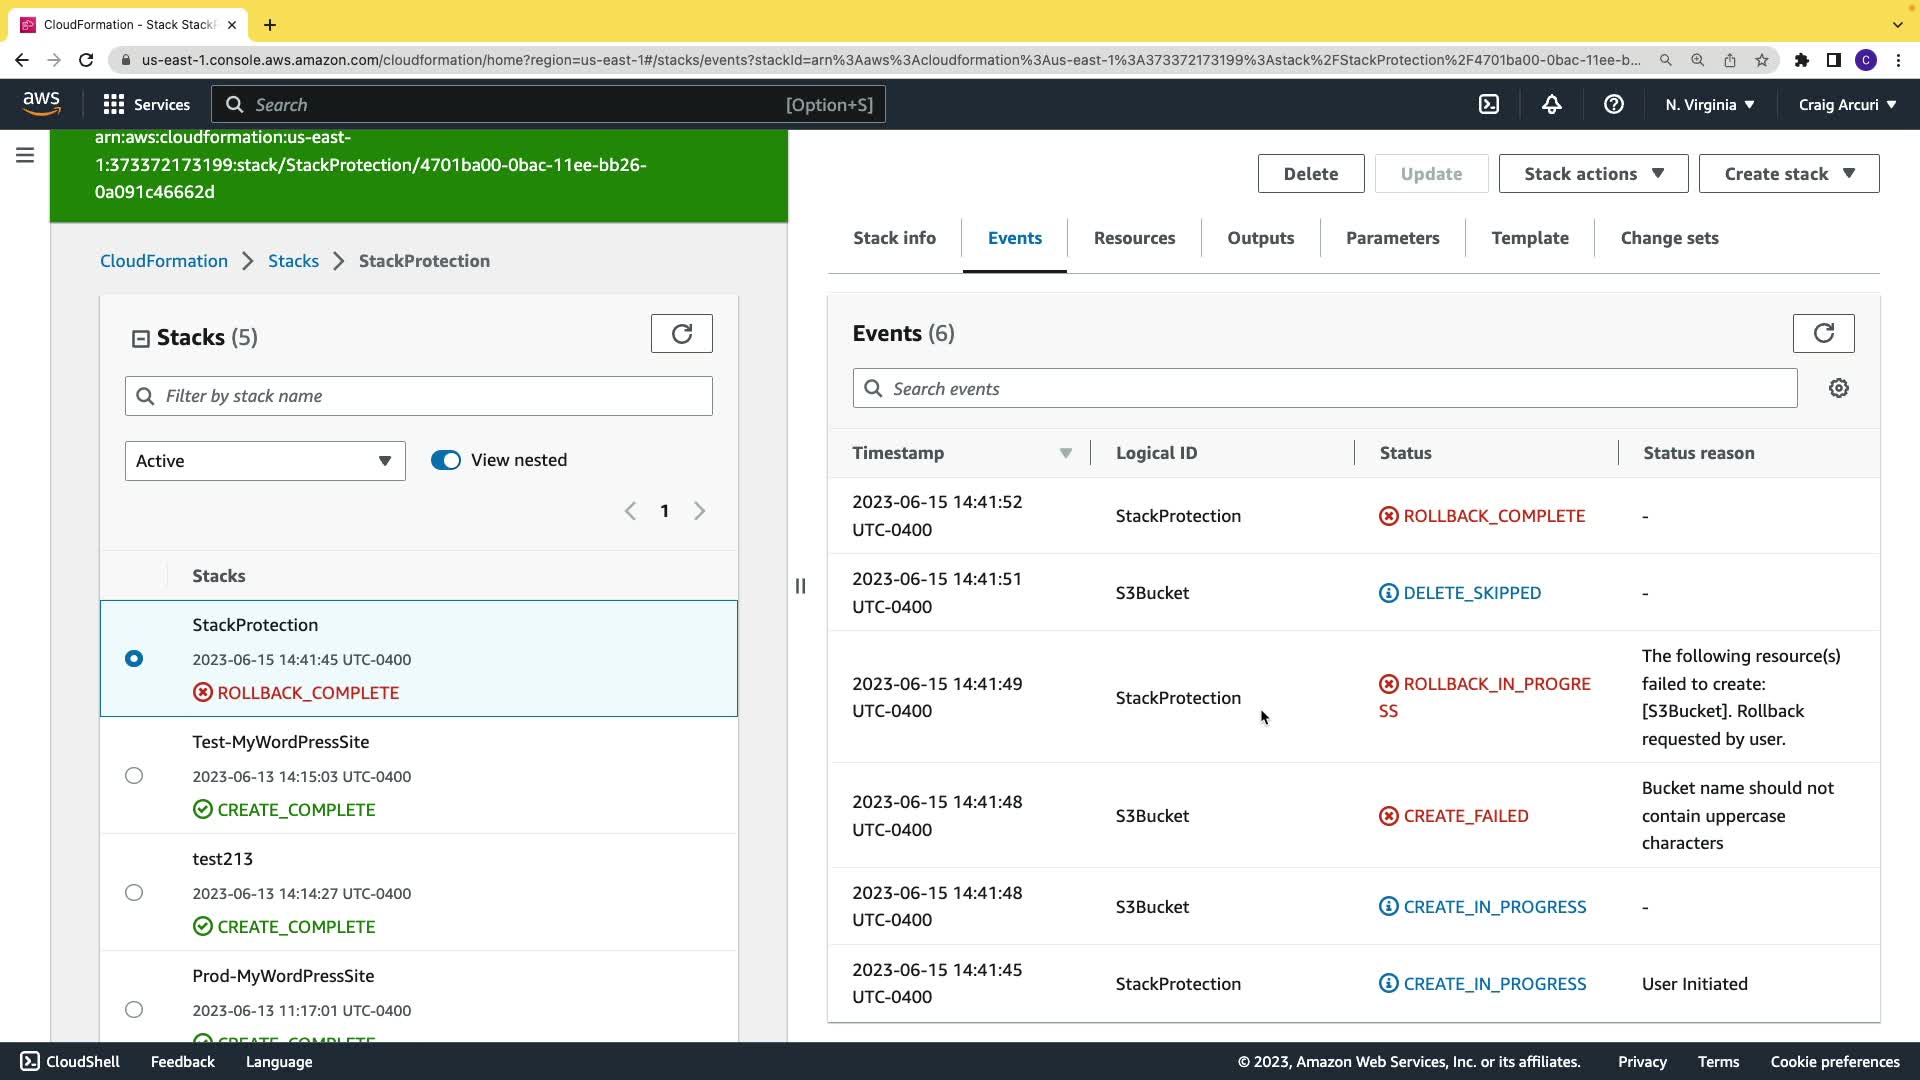Click the Search events input field
The height and width of the screenshot is (1080, 1920).
(x=1324, y=389)
